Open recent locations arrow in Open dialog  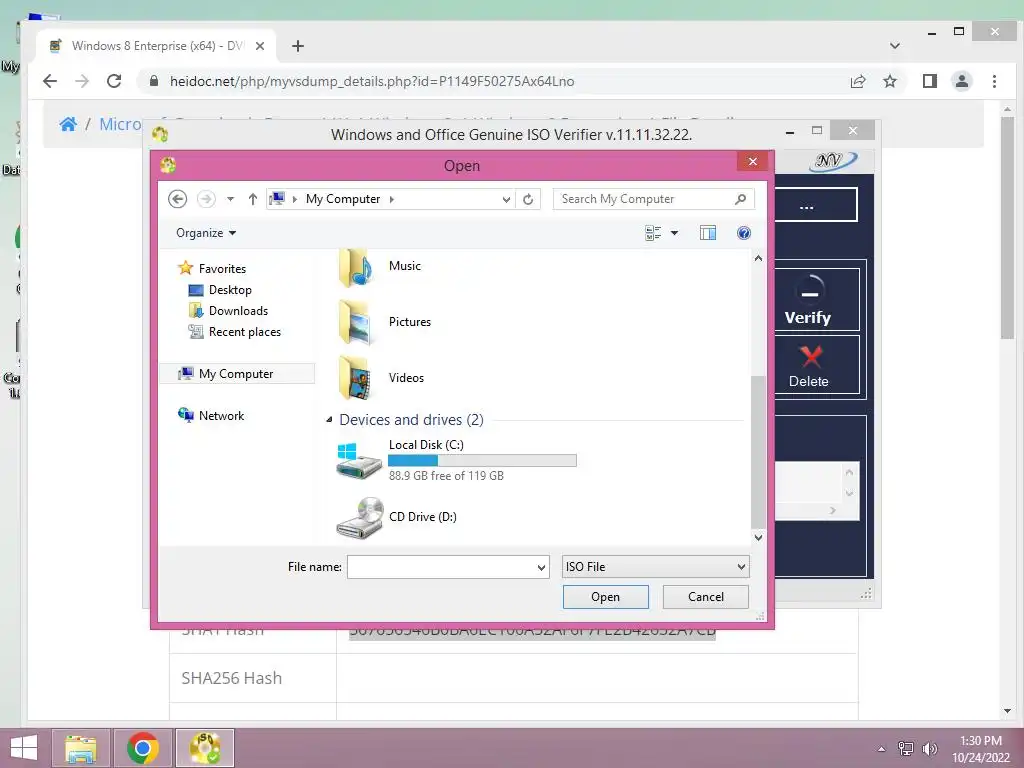pos(231,199)
